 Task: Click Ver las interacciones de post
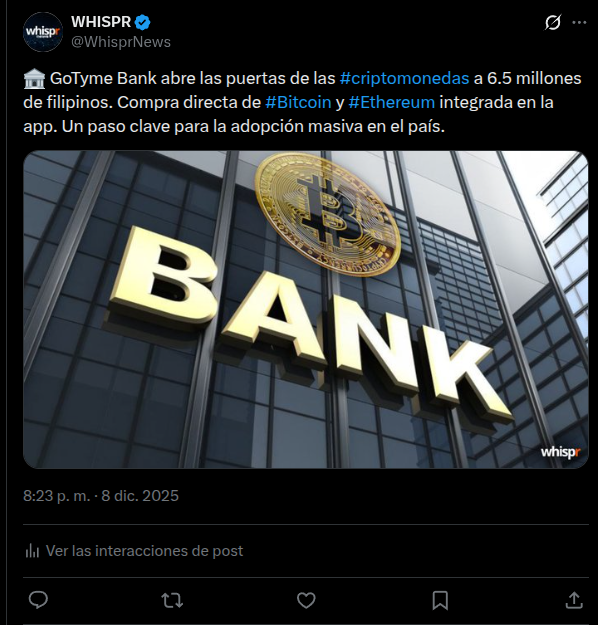tap(144, 551)
